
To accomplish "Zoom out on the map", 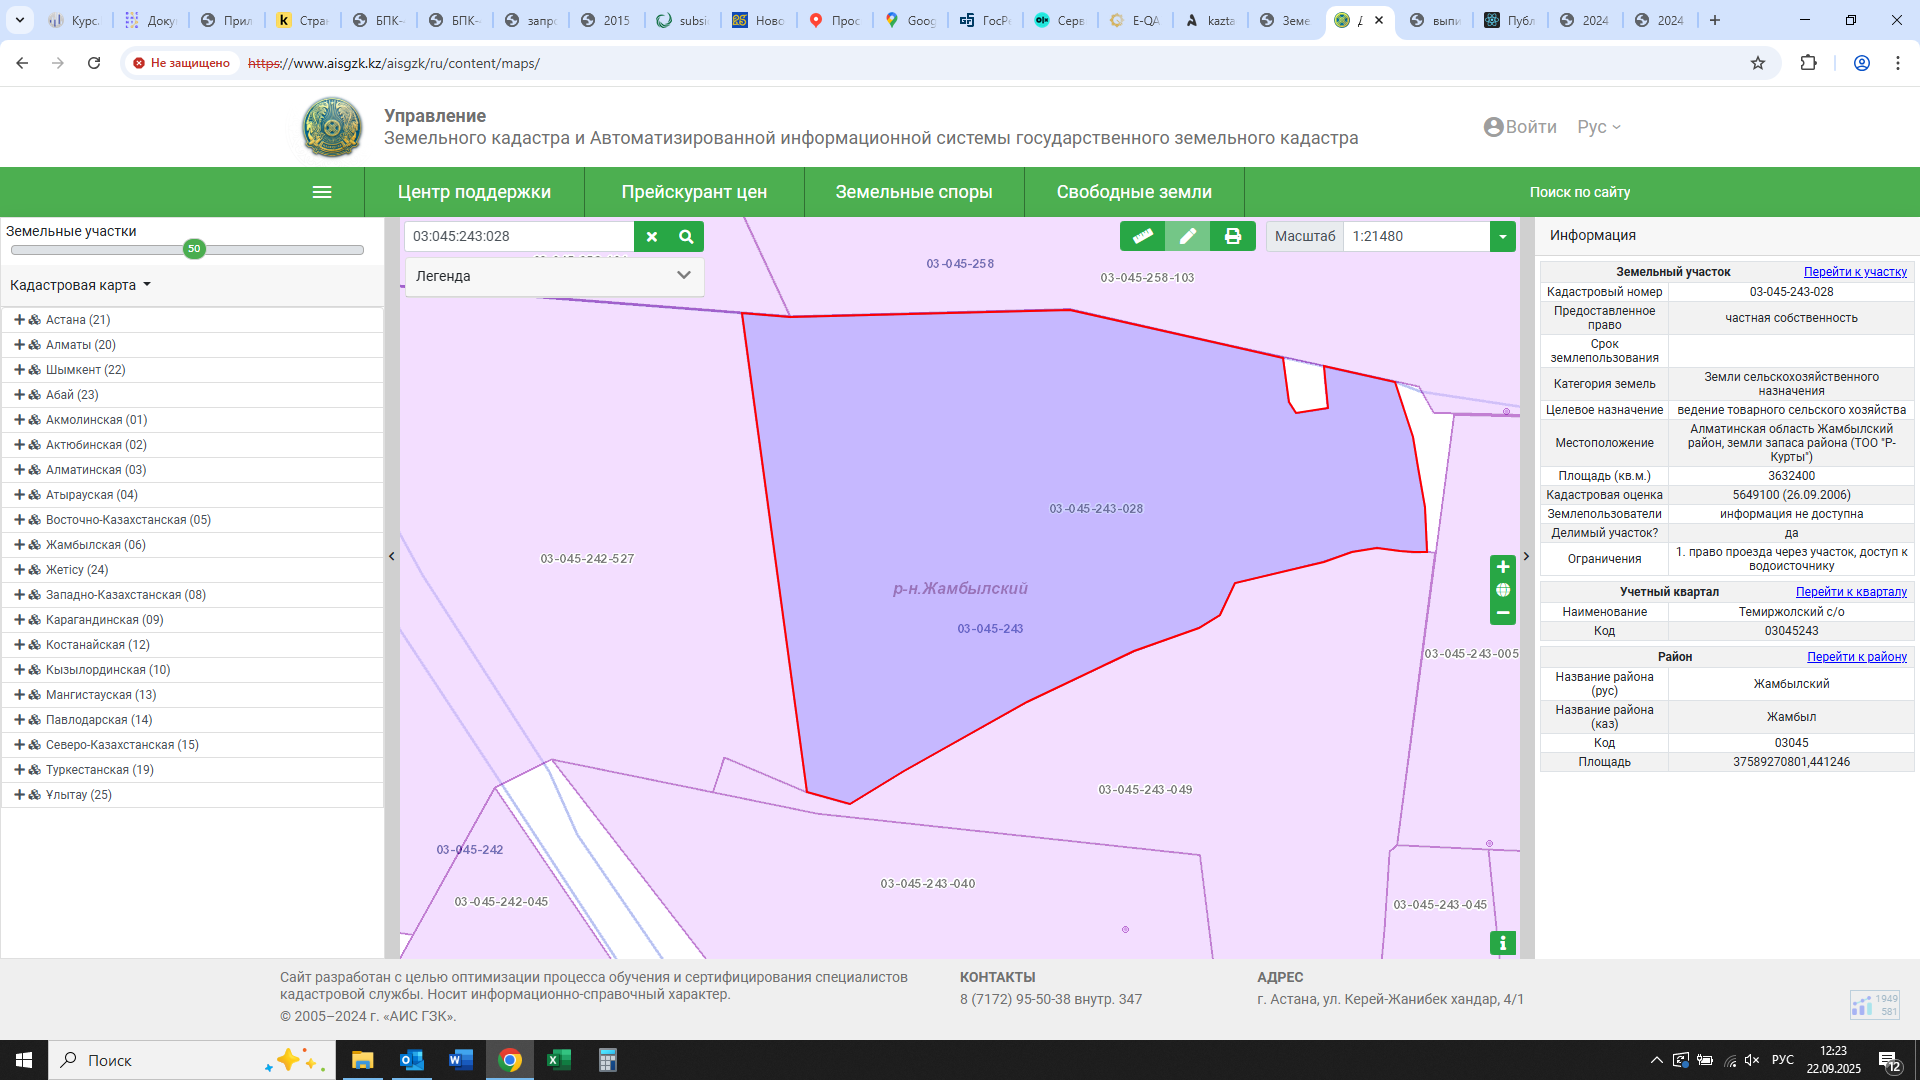I will (1502, 613).
